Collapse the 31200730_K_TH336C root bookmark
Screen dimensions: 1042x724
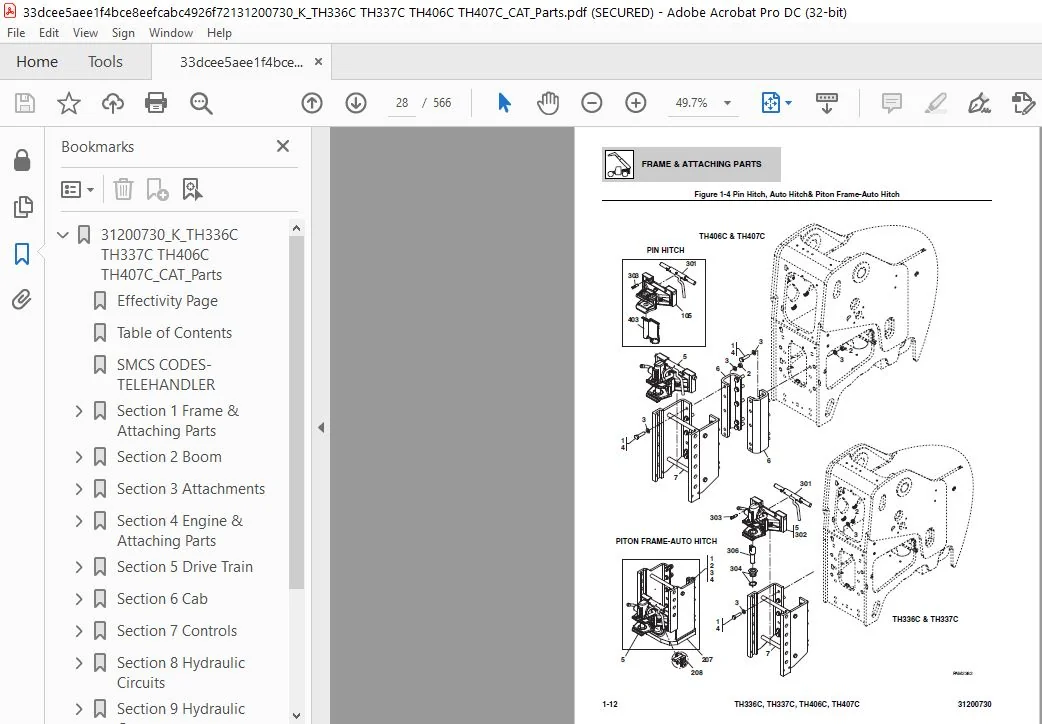point(63,235)
